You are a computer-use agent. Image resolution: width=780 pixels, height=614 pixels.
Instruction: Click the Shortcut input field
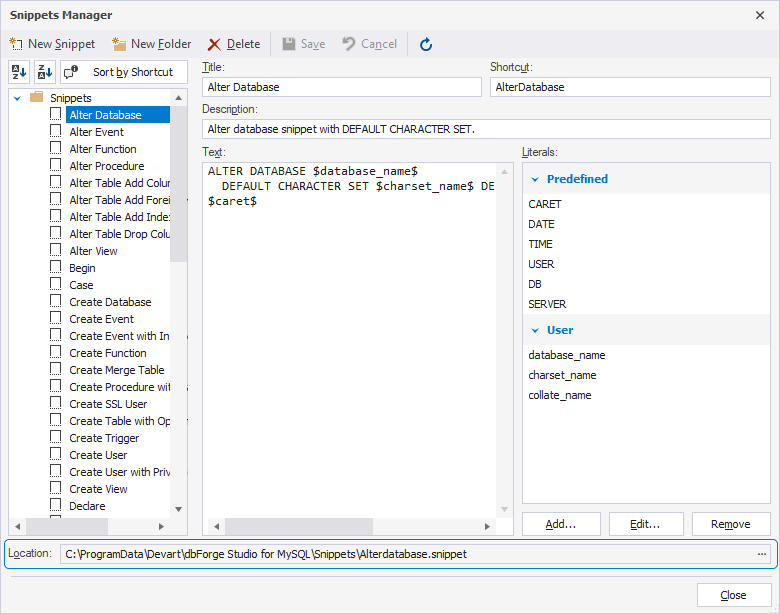630,87
